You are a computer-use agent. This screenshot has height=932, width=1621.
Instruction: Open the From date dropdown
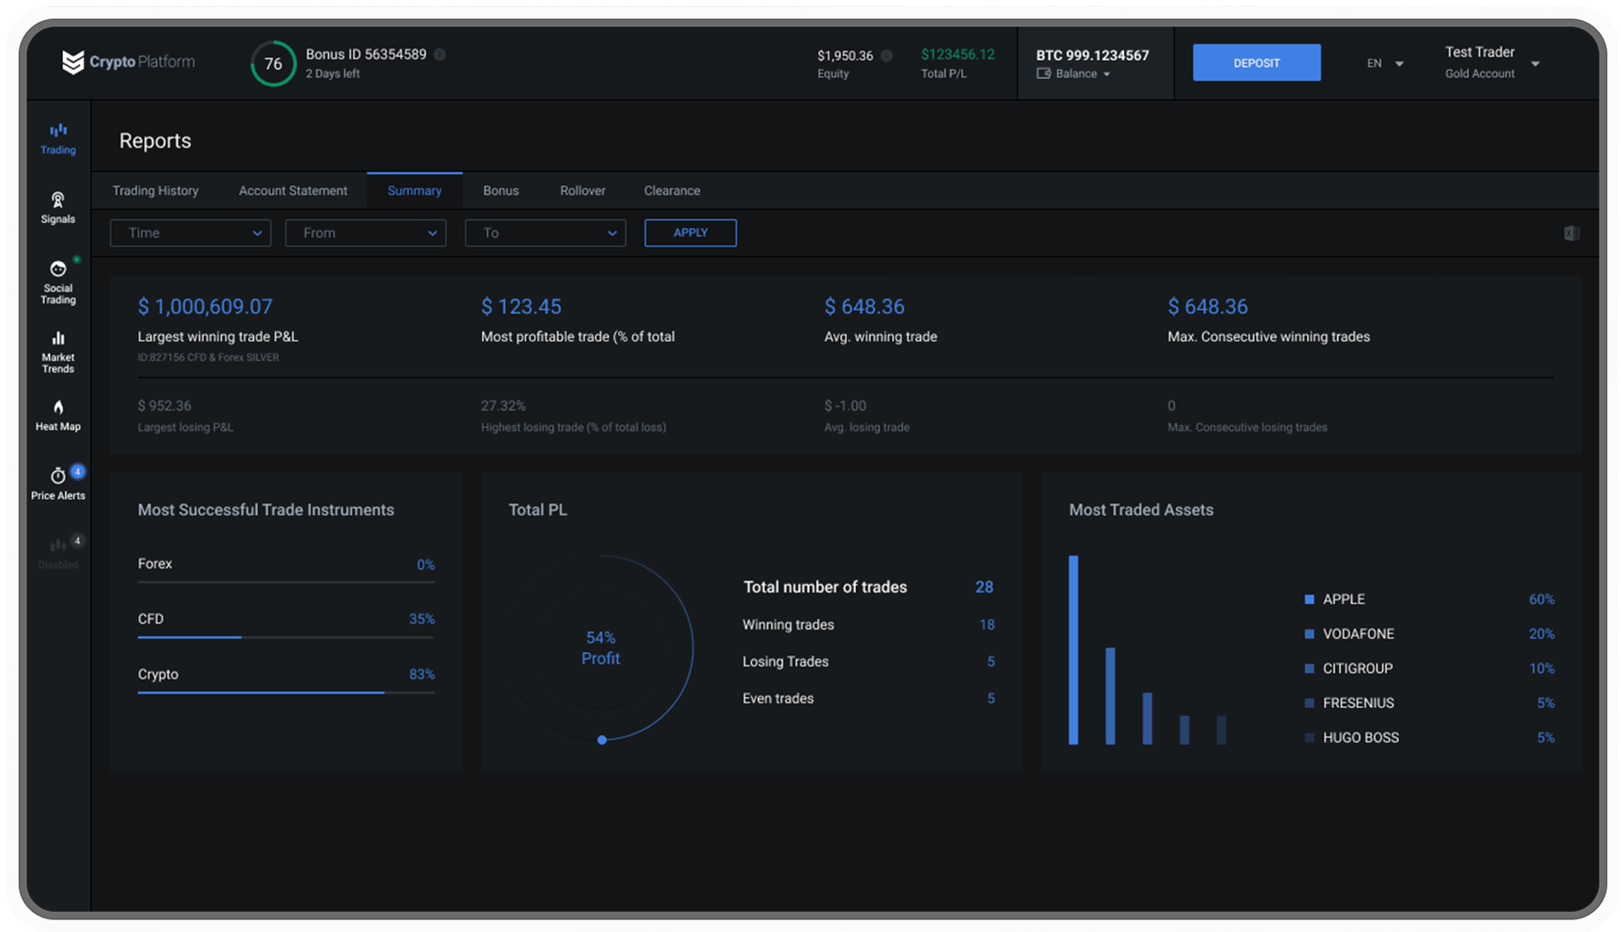pyautogui.click(x=365, y=233)
